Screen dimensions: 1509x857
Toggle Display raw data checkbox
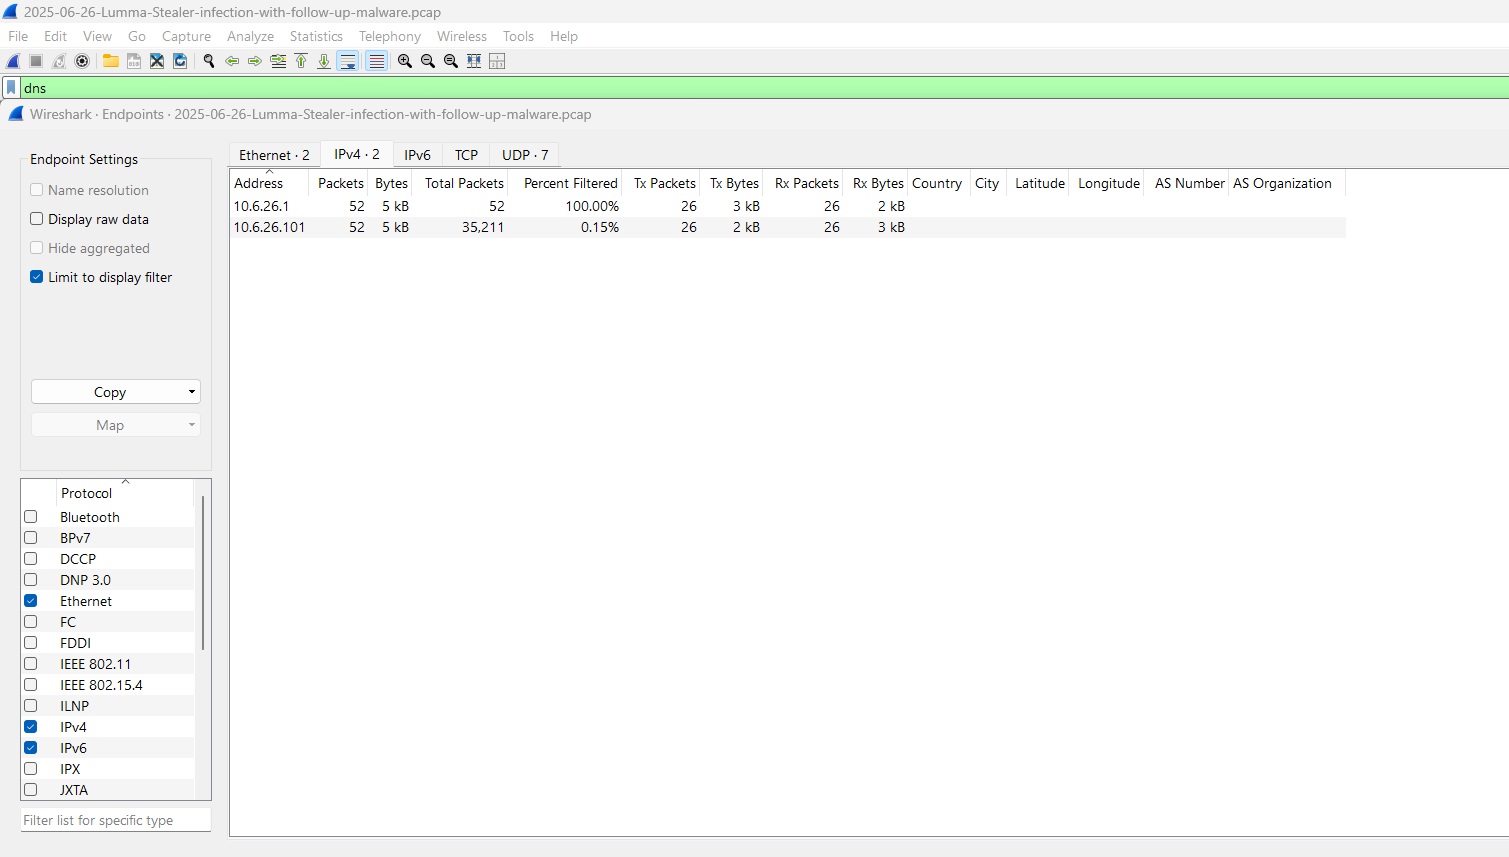click(37, 219)
